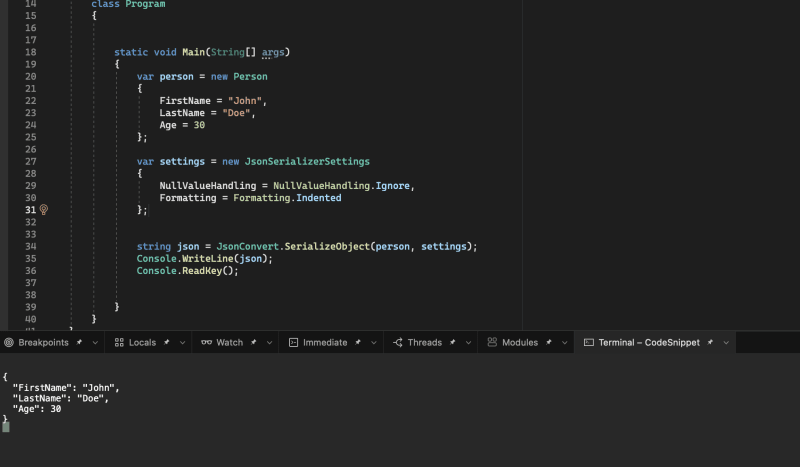Click the Watch glasses icon
This screenshot has width=800, height=467.
click(x=206, y=342)
